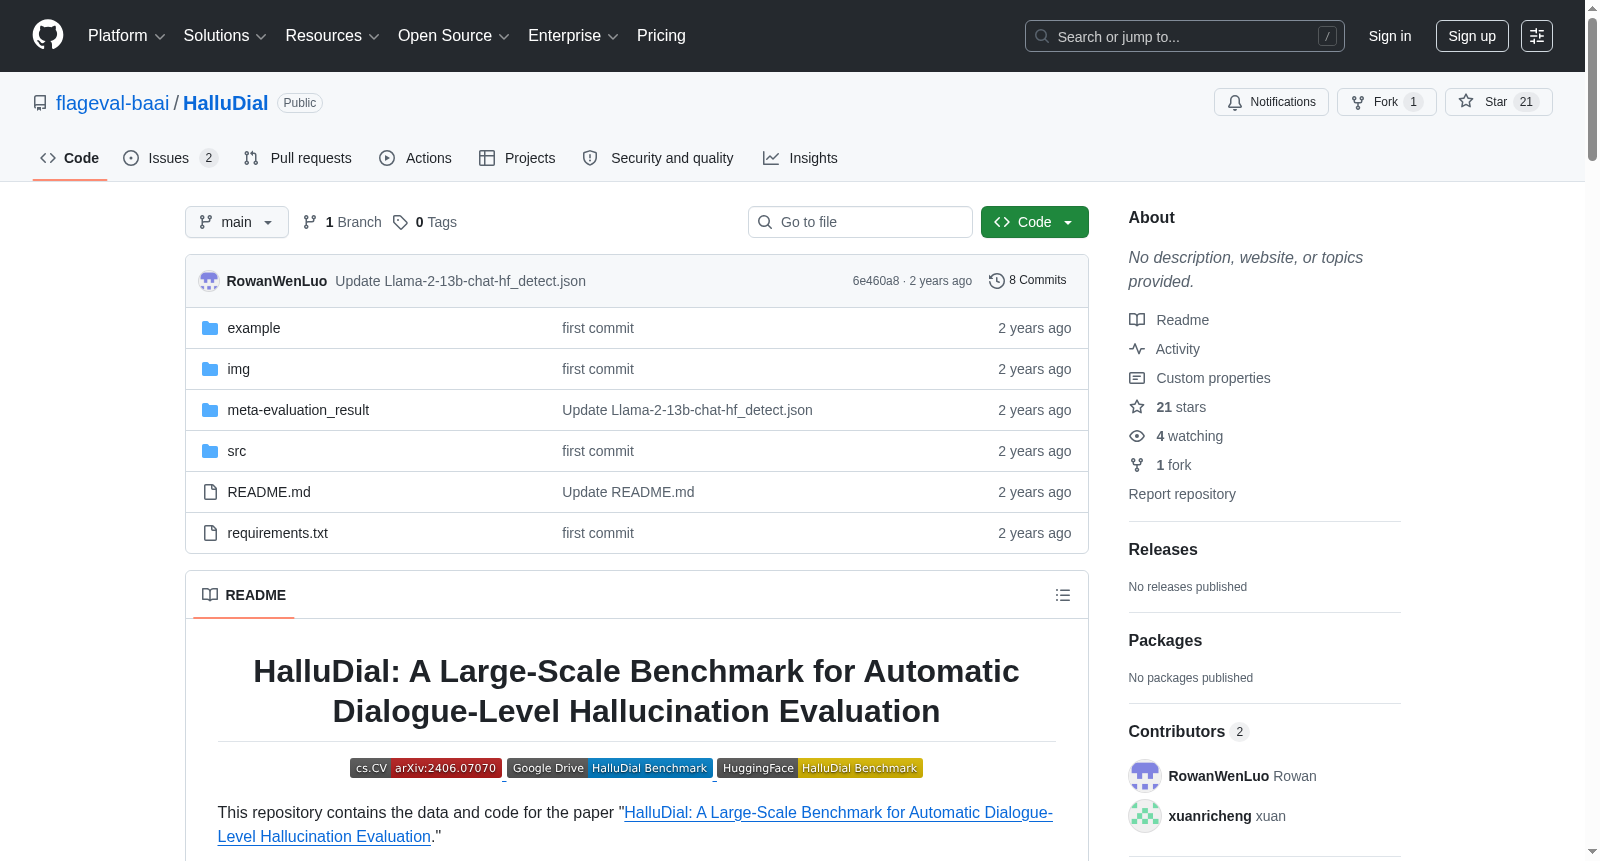Open the Releases heading link
Screen dimensions: 1600x861
coord(1163,550)
